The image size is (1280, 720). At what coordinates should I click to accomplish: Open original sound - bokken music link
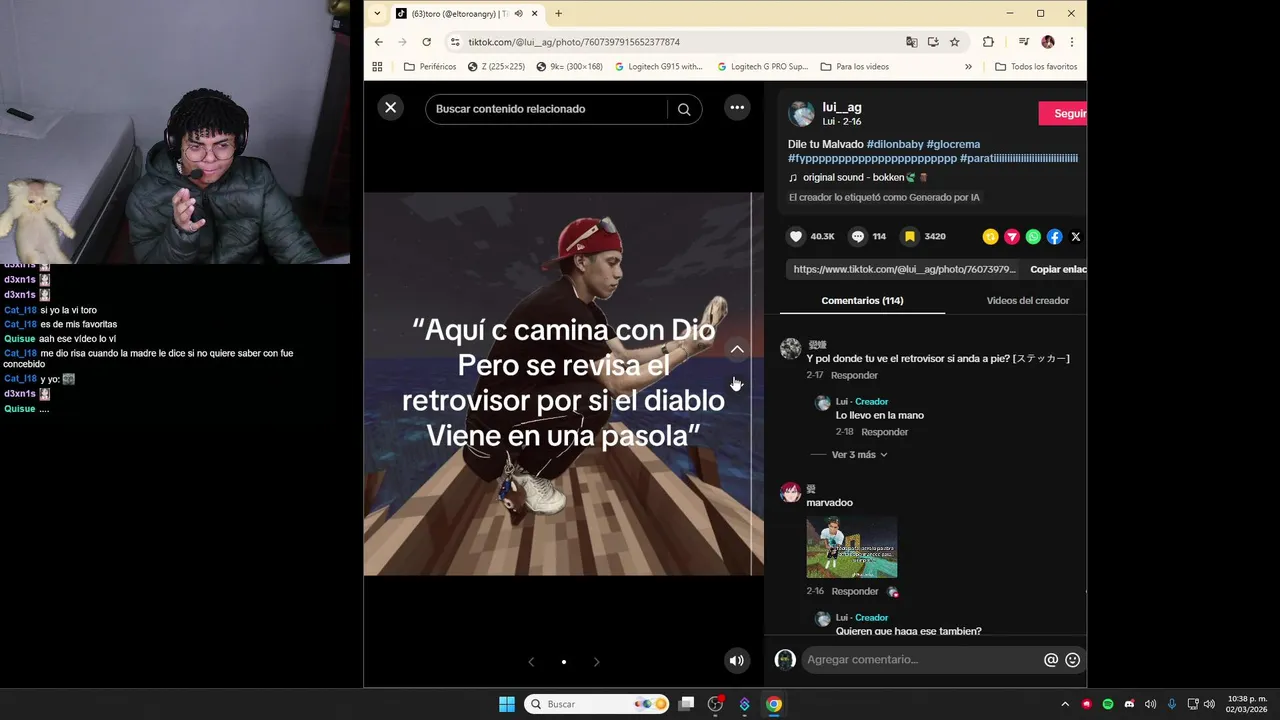(858, 178)
